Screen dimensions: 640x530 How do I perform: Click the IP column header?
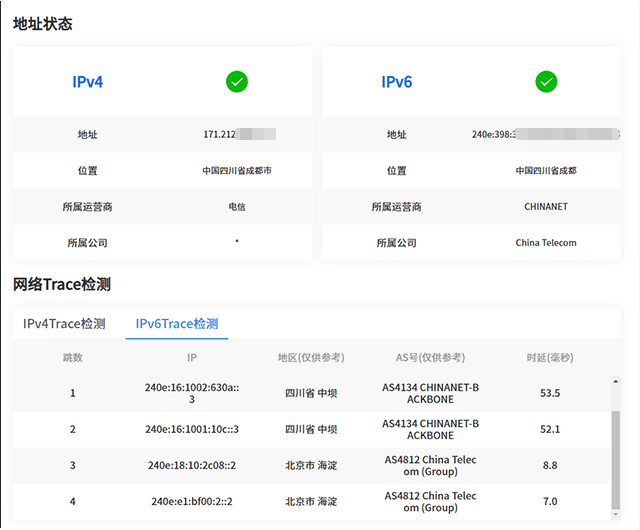(x=191, y=357)
